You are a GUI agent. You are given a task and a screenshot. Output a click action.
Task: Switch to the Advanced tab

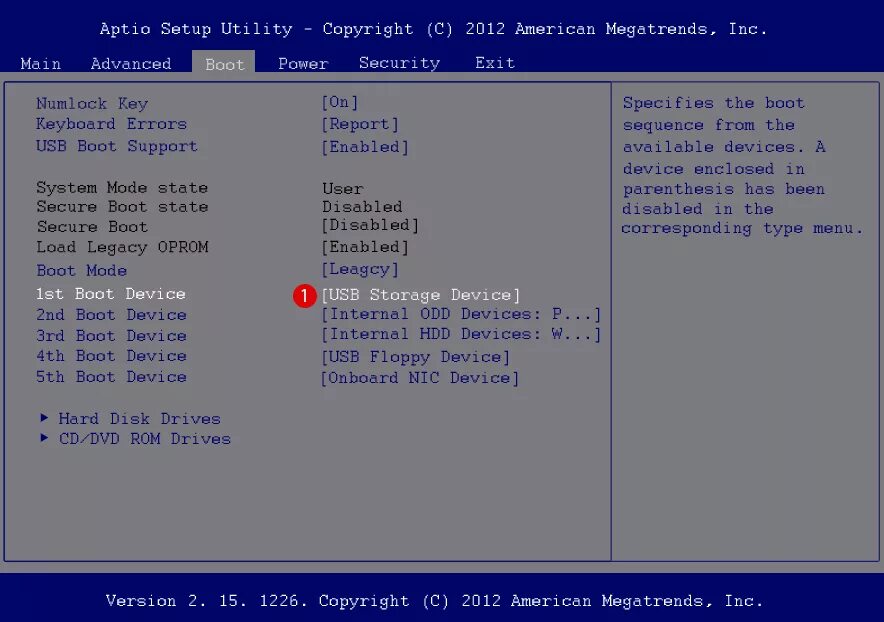point(131,63)
